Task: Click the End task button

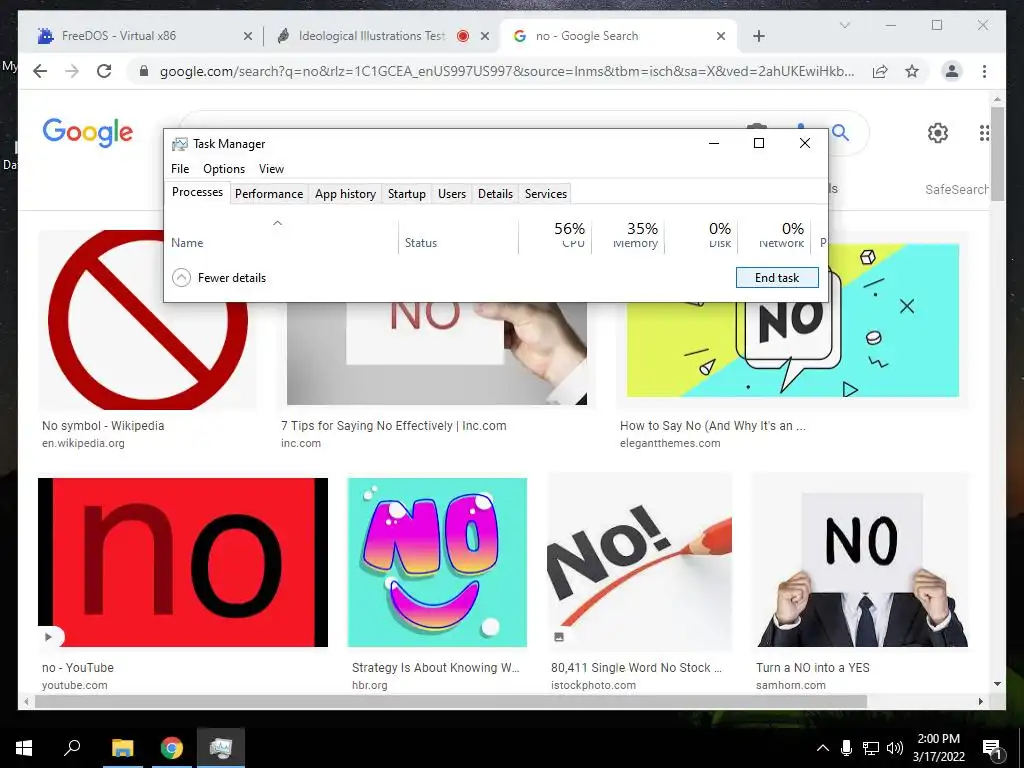Action: pyautogui.click(x=777, y=278)
